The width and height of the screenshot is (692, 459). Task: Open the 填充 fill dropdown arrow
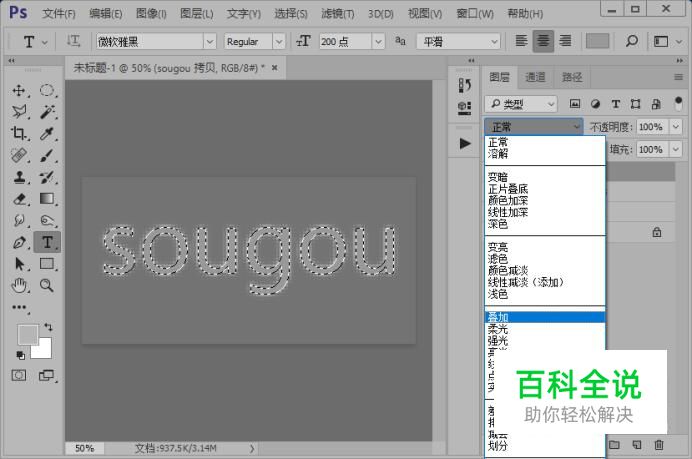tap(676, 150)
